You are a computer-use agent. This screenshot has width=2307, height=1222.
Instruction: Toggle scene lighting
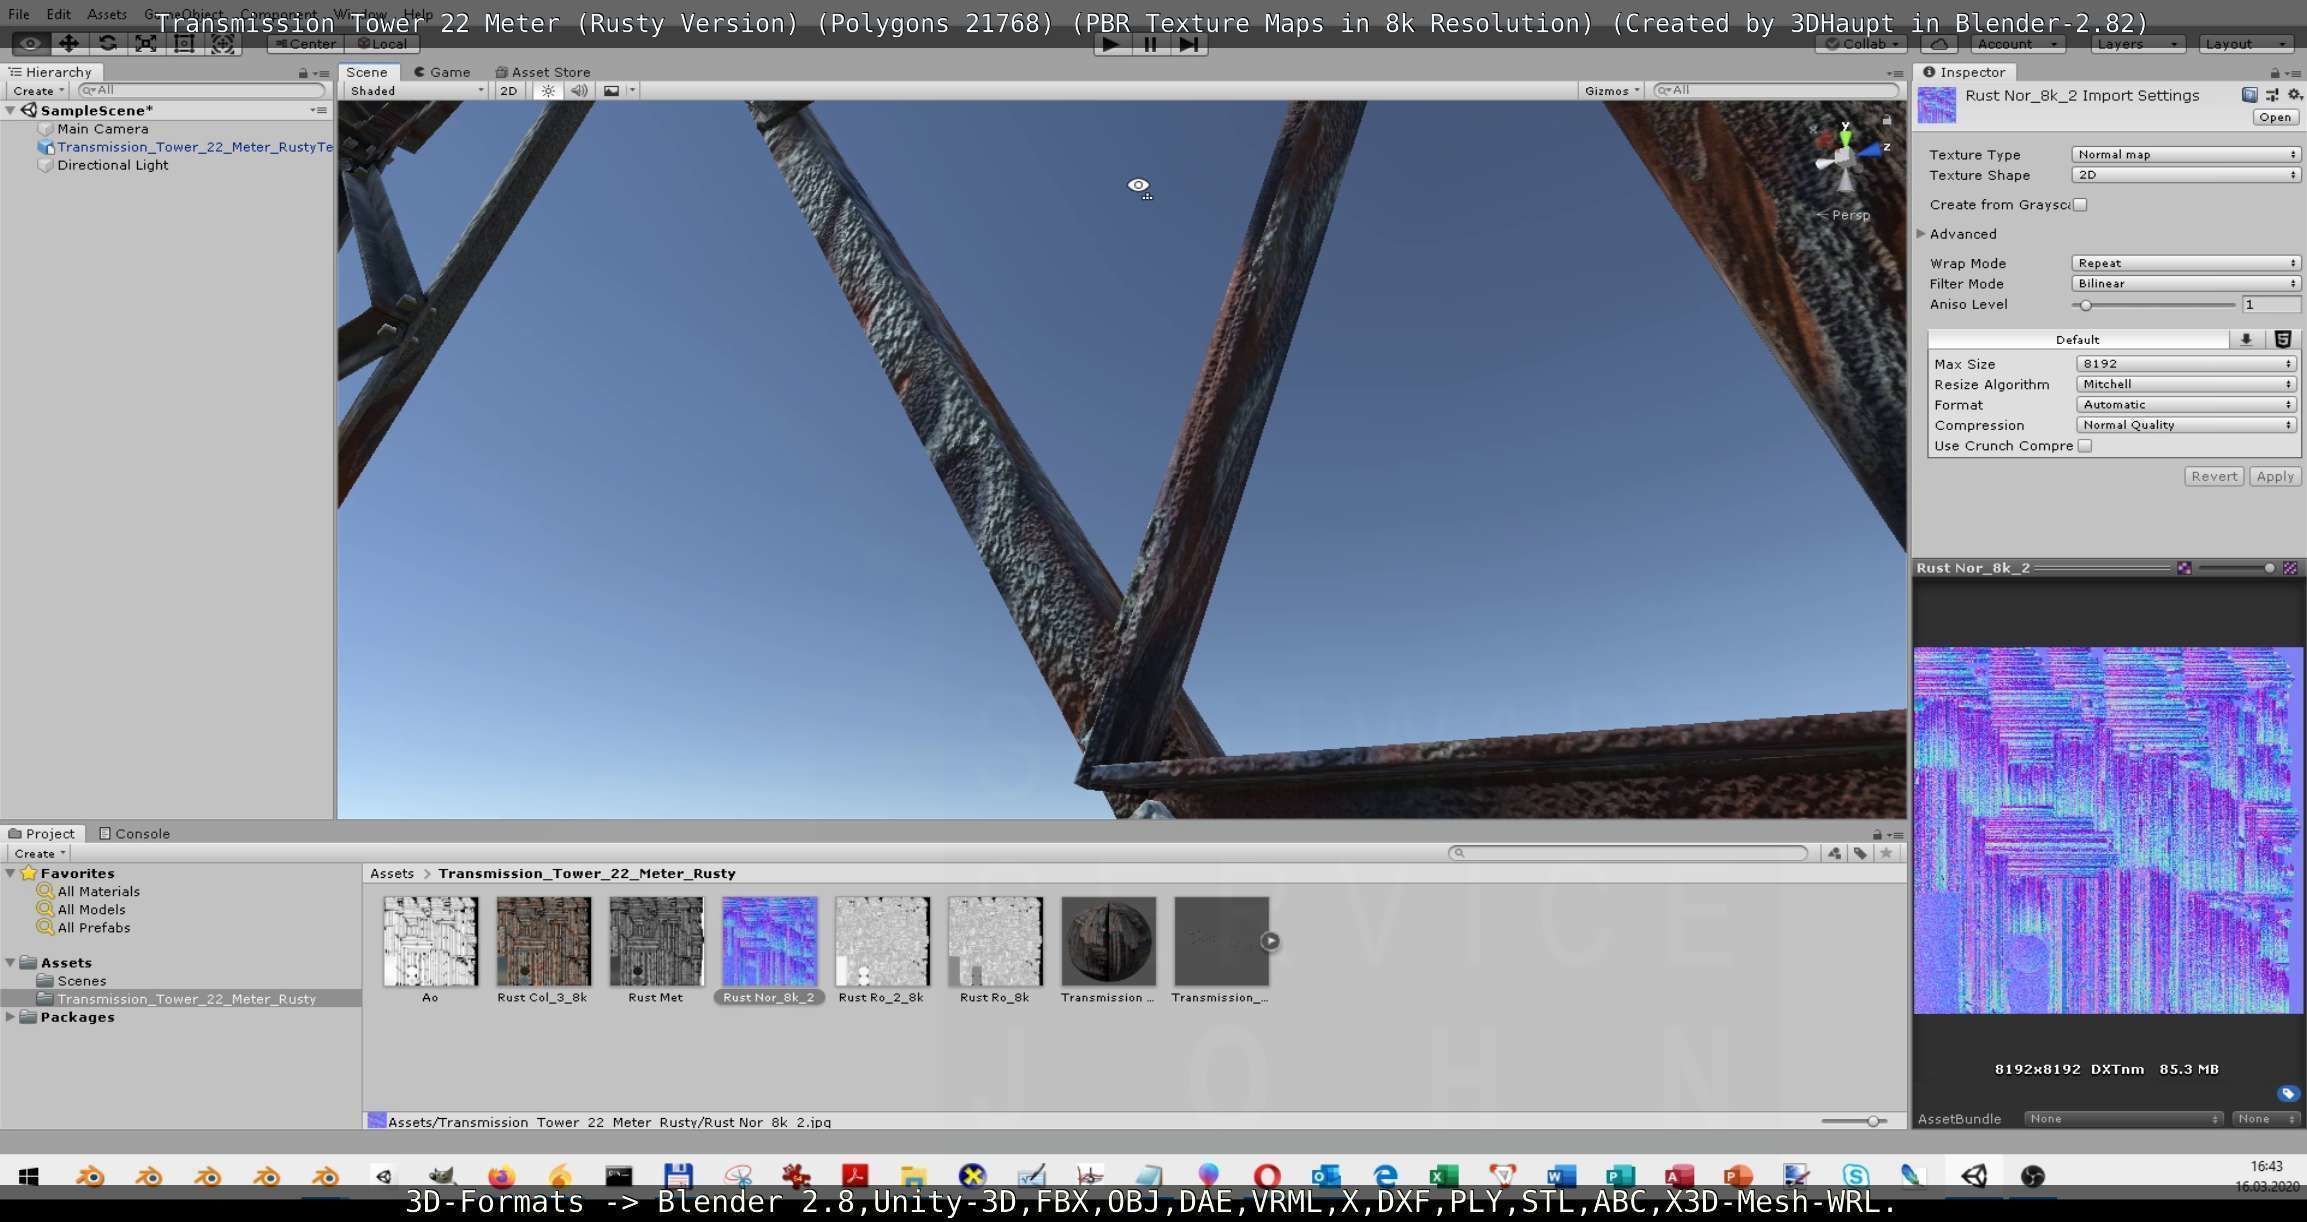pyautogui.click(x=548, y=91)
